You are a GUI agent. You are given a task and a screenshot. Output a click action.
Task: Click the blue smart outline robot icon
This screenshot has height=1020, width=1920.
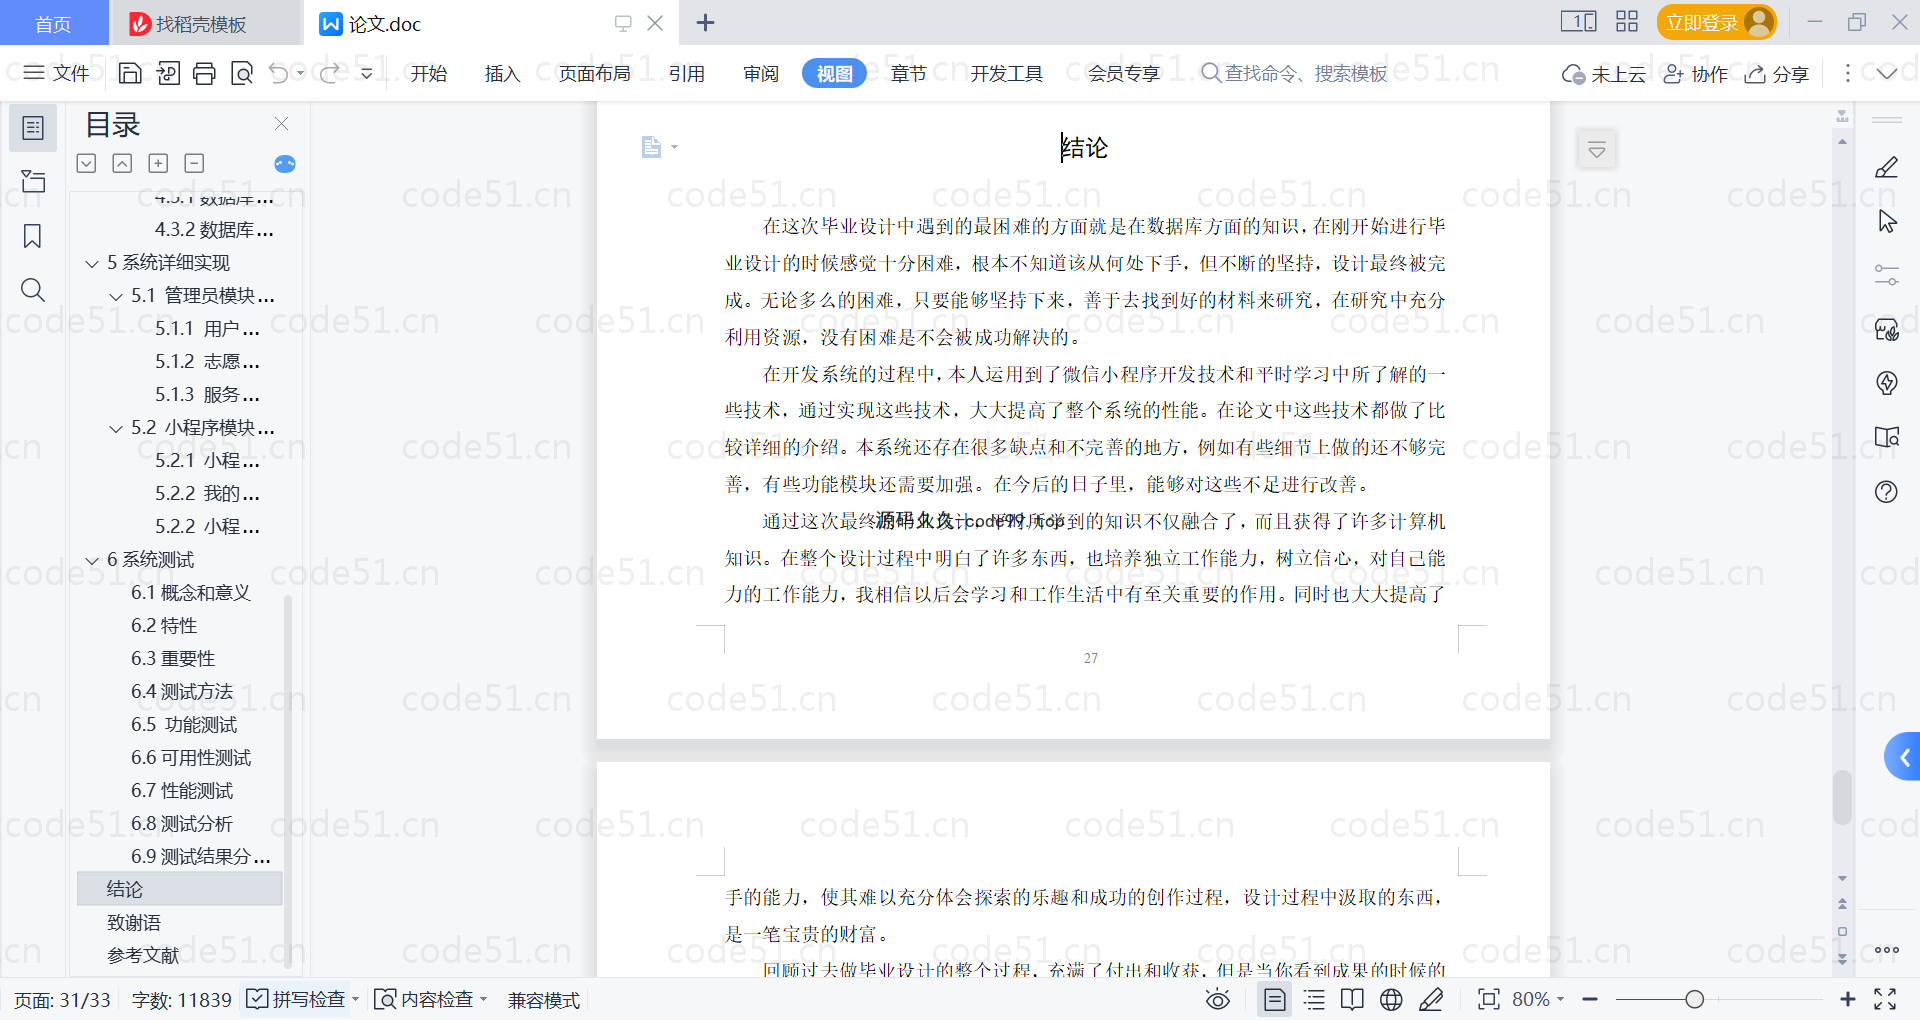click(x=285, y=164)
